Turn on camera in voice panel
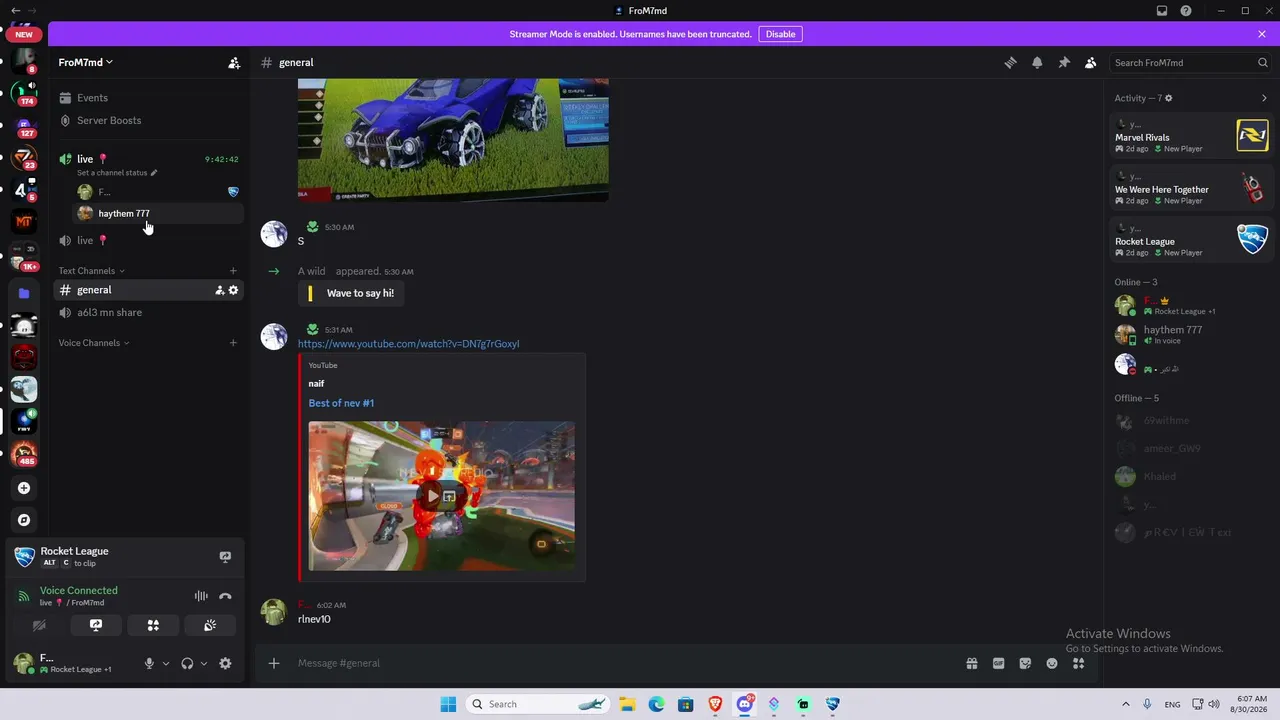Screen dimensions: 1280x720 [39, 625]
